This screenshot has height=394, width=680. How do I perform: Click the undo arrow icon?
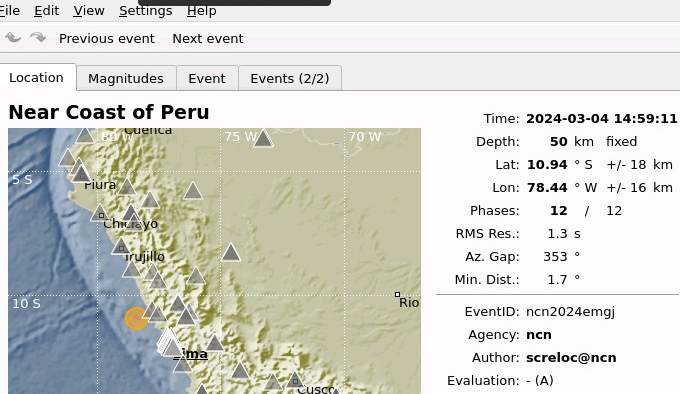[x=13, y=38]
